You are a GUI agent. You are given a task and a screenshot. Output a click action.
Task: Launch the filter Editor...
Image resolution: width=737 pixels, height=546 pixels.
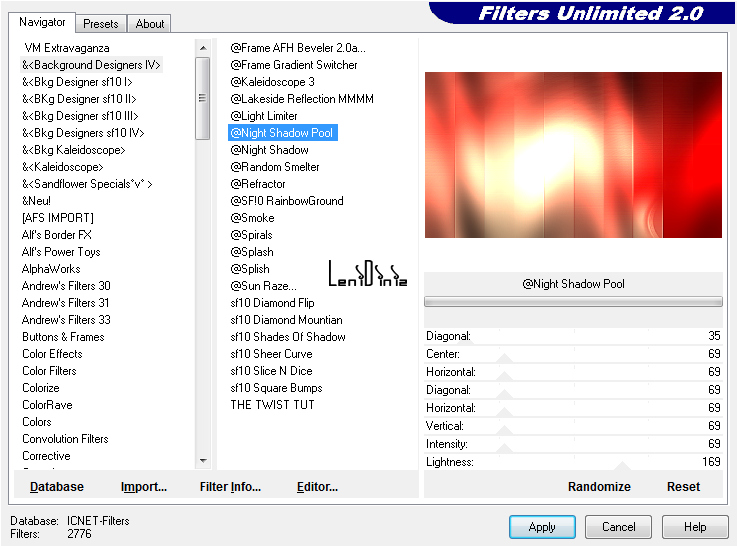[317, 487]
